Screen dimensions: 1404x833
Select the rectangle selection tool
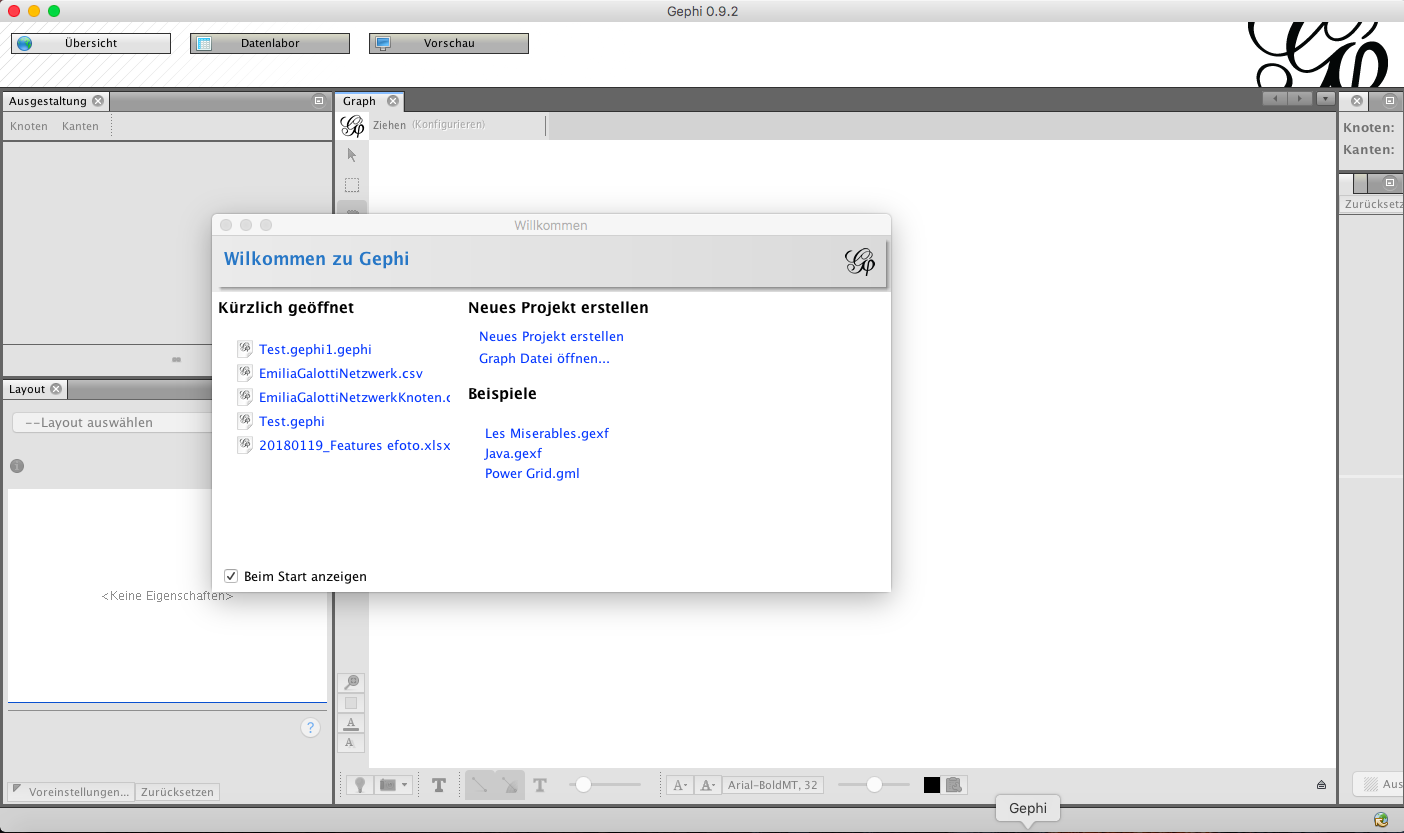(x=351, y=185)
